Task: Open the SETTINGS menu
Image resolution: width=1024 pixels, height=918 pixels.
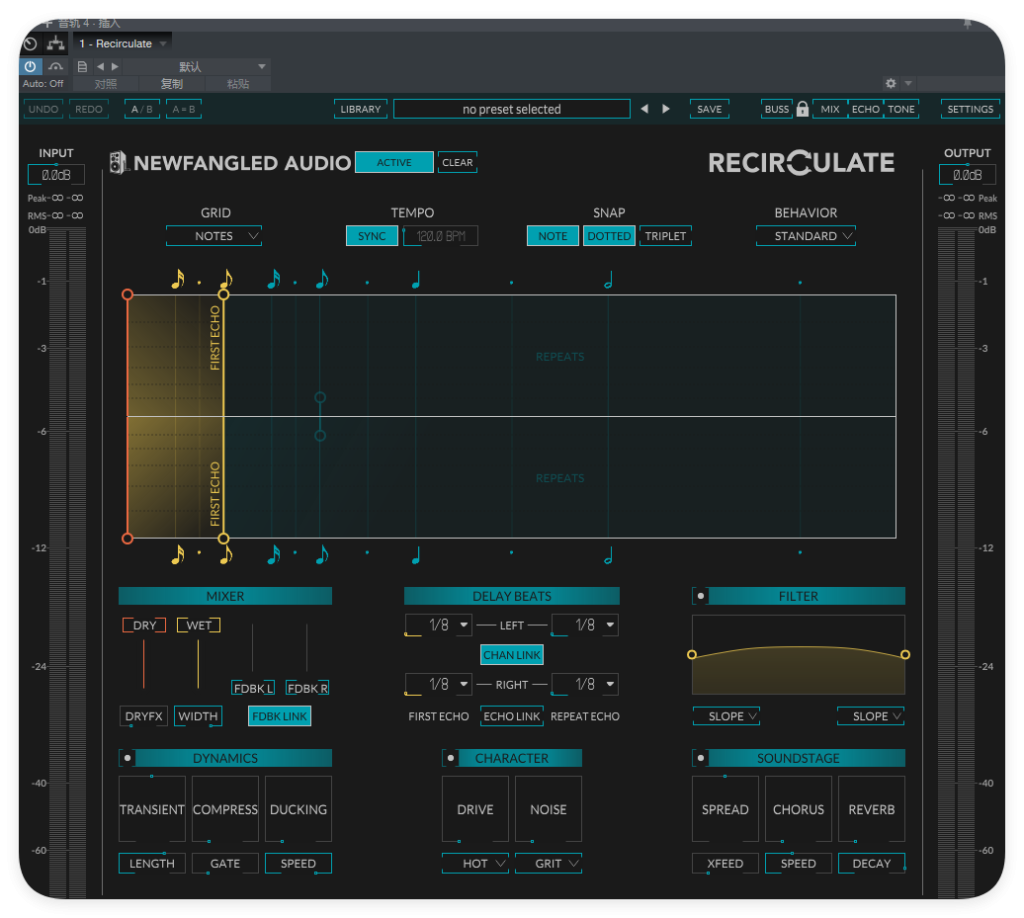Action: [970, 109]
